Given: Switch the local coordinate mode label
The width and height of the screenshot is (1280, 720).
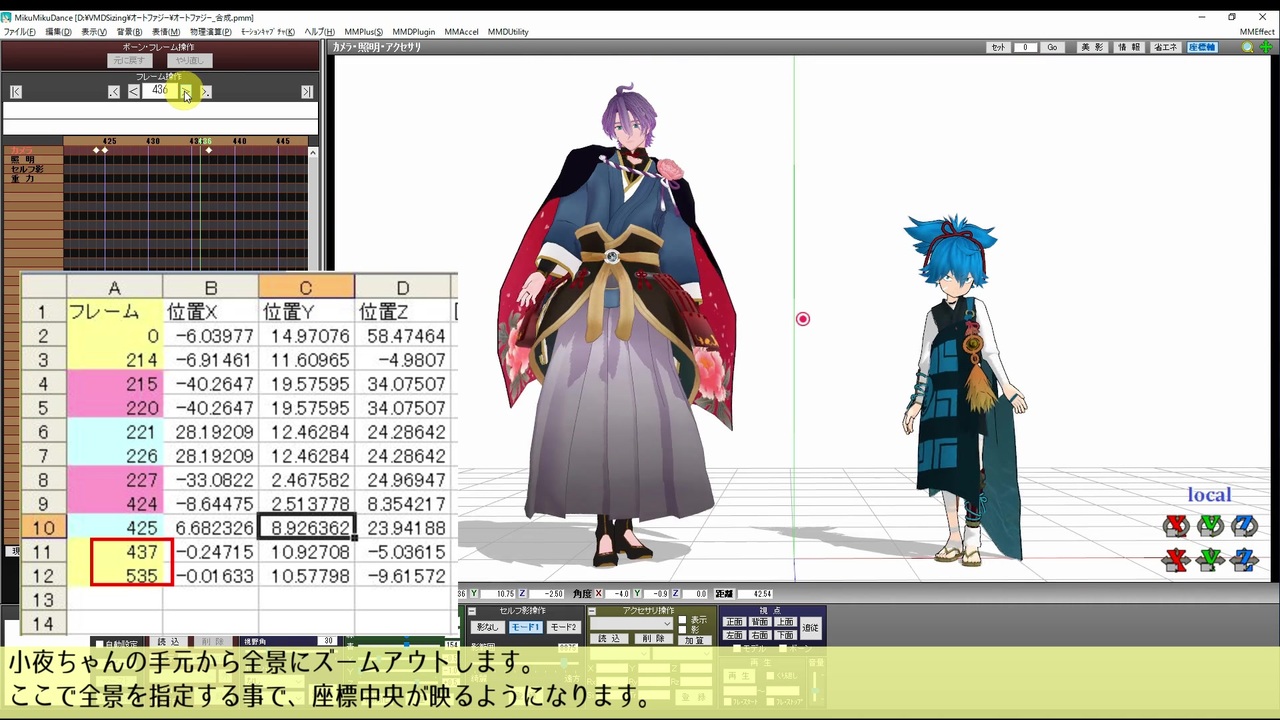Looking at the screenshot, I should tap(1209, 495).
